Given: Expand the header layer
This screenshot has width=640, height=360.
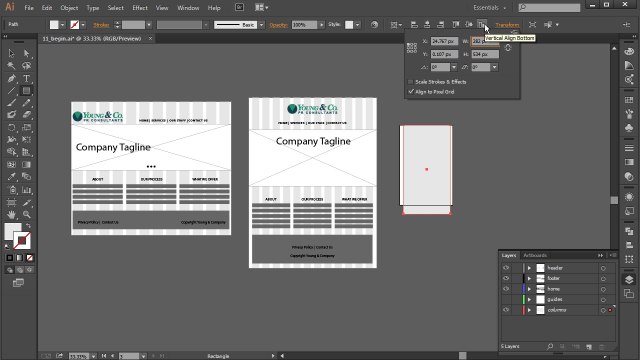Looking at the screenshot, I should [x=529, y=268].
